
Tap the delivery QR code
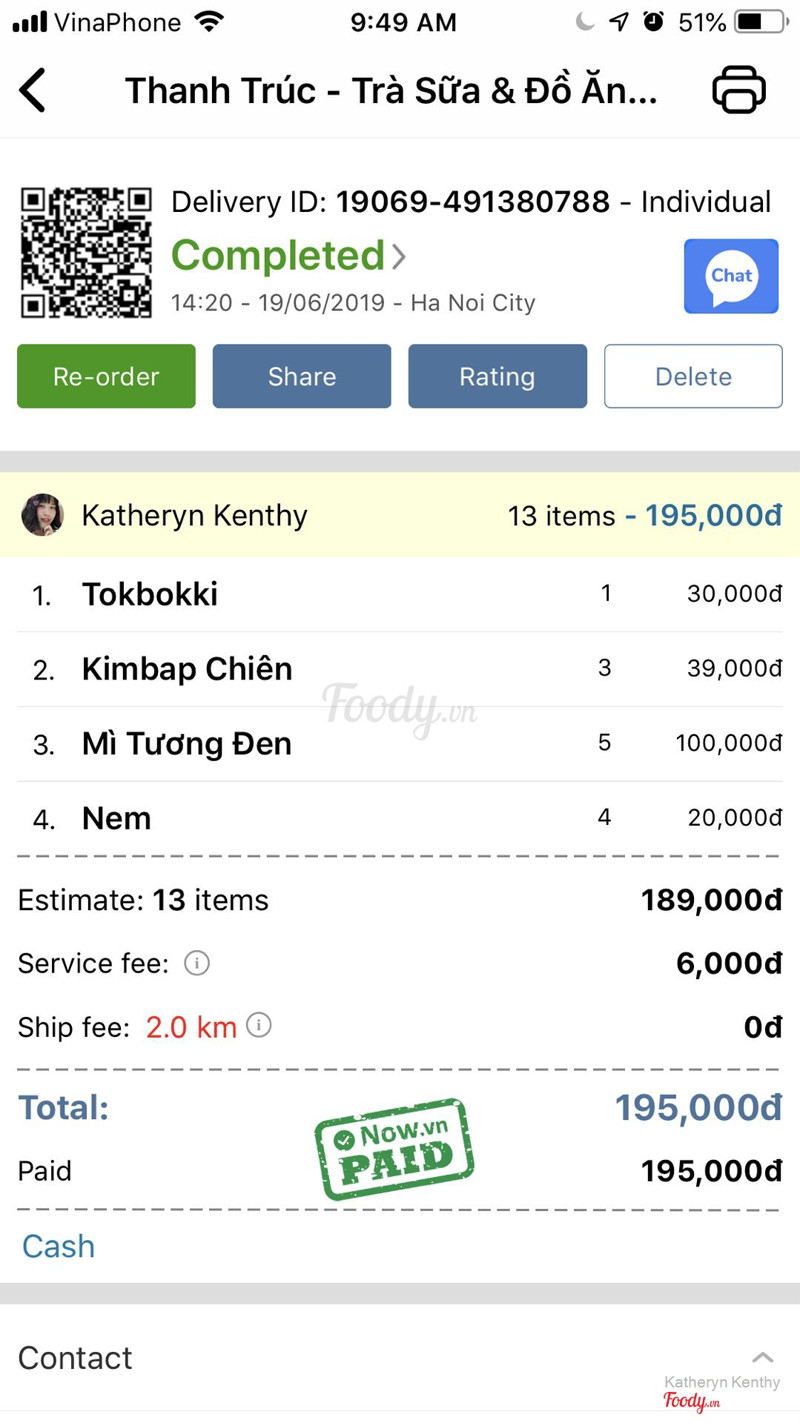point(87,252)
